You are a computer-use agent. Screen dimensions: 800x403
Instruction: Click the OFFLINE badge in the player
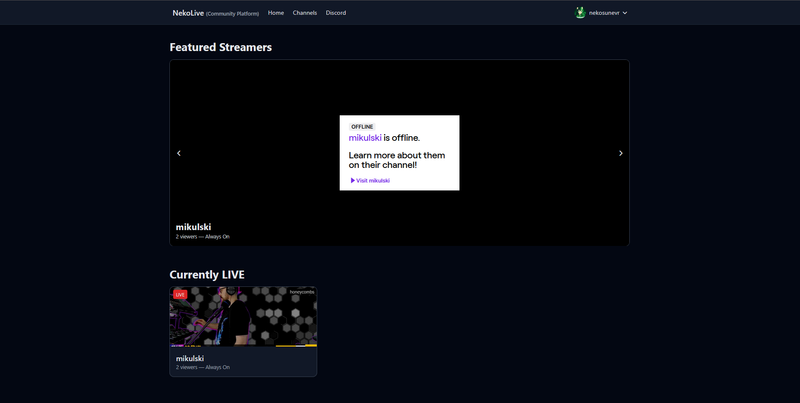click(362, 127)
